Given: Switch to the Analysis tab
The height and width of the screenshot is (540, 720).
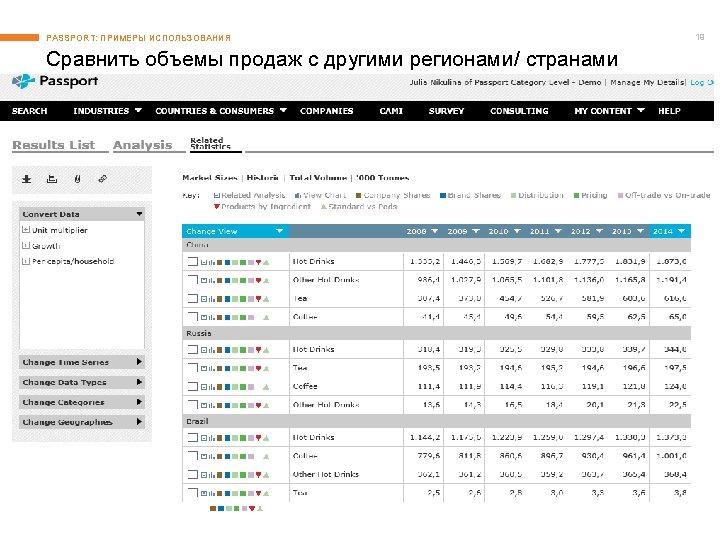Looking at the screenshot, I should coord(142,145).
